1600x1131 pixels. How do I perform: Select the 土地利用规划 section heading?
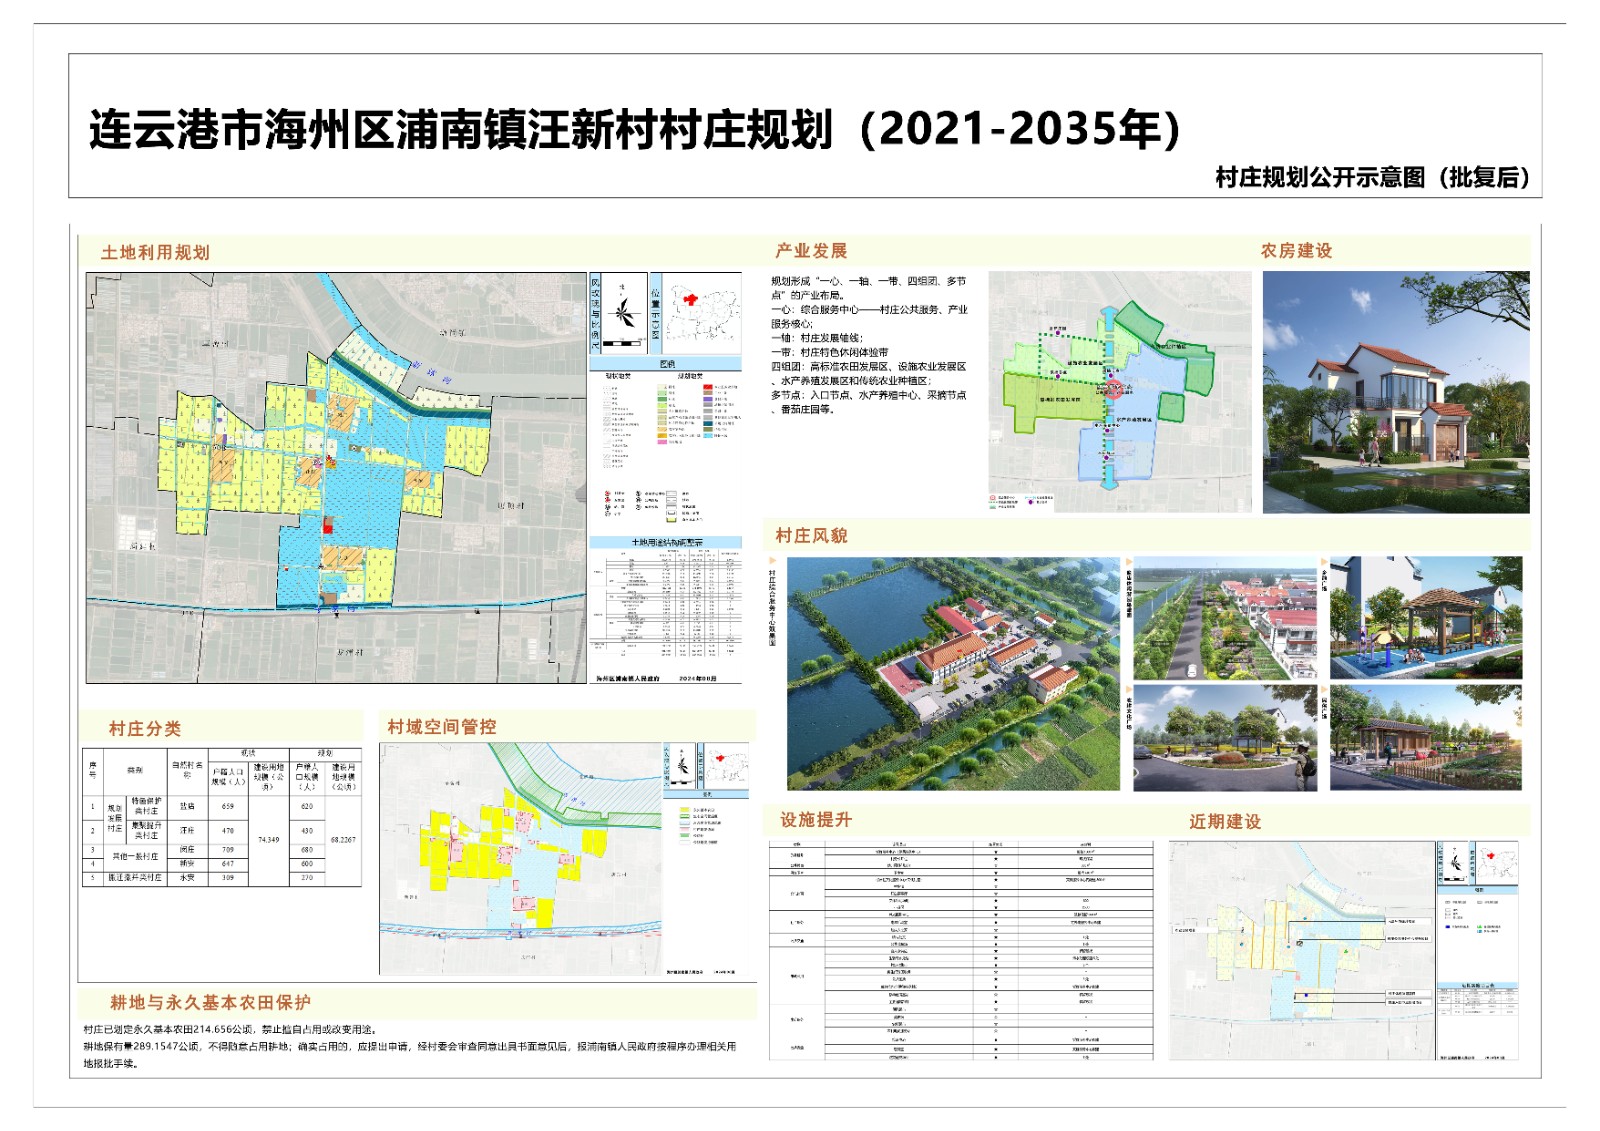[155, 253]
